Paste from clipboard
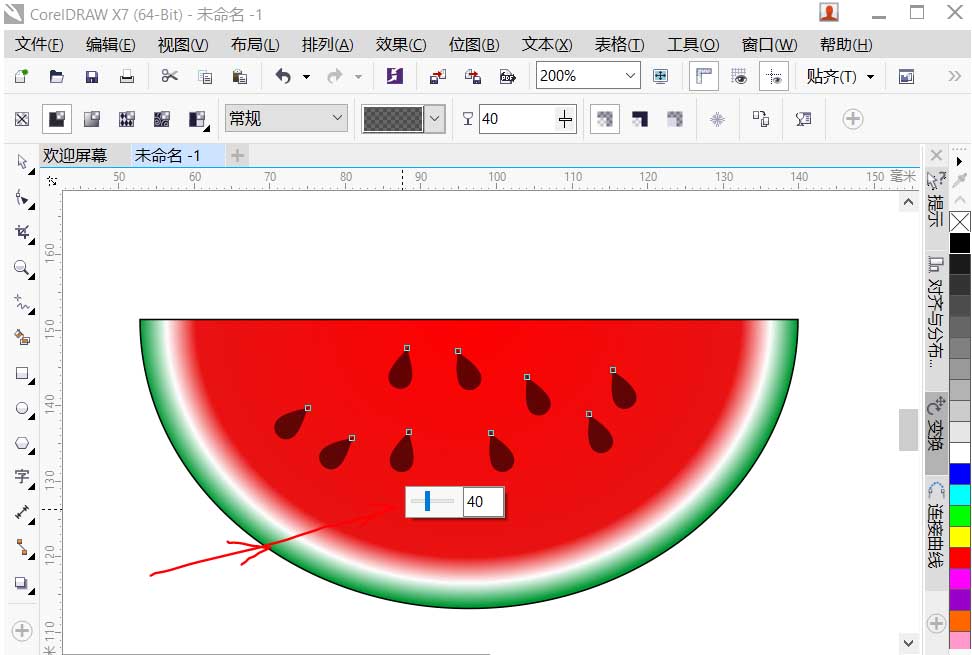Image resolution: width=972 pixels, height=655 pixels. [239, 76]
